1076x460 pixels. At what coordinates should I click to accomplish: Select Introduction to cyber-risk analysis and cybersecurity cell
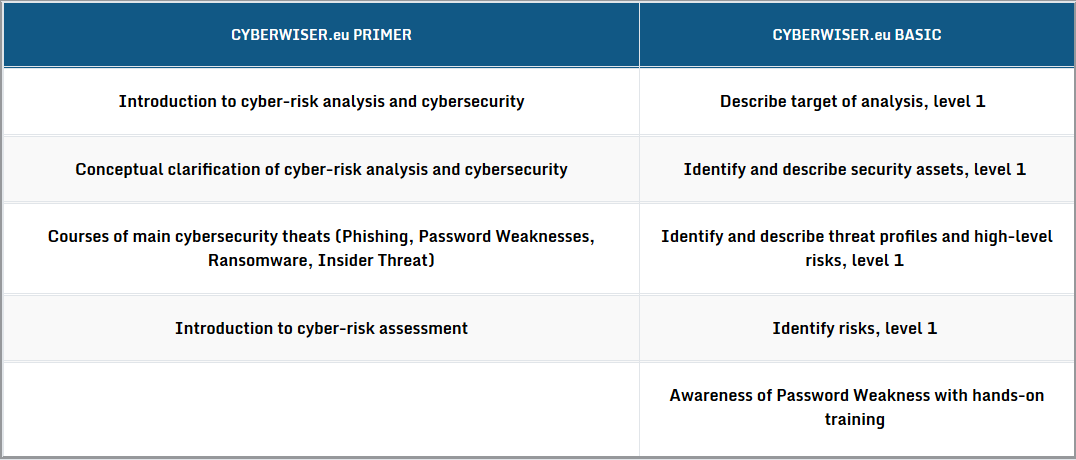321,102
